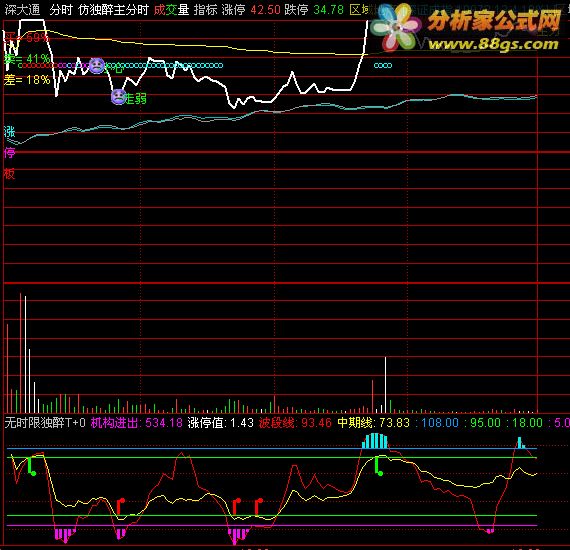Click the green sell marker below the wide cyan bars

[x=379, y=467]
